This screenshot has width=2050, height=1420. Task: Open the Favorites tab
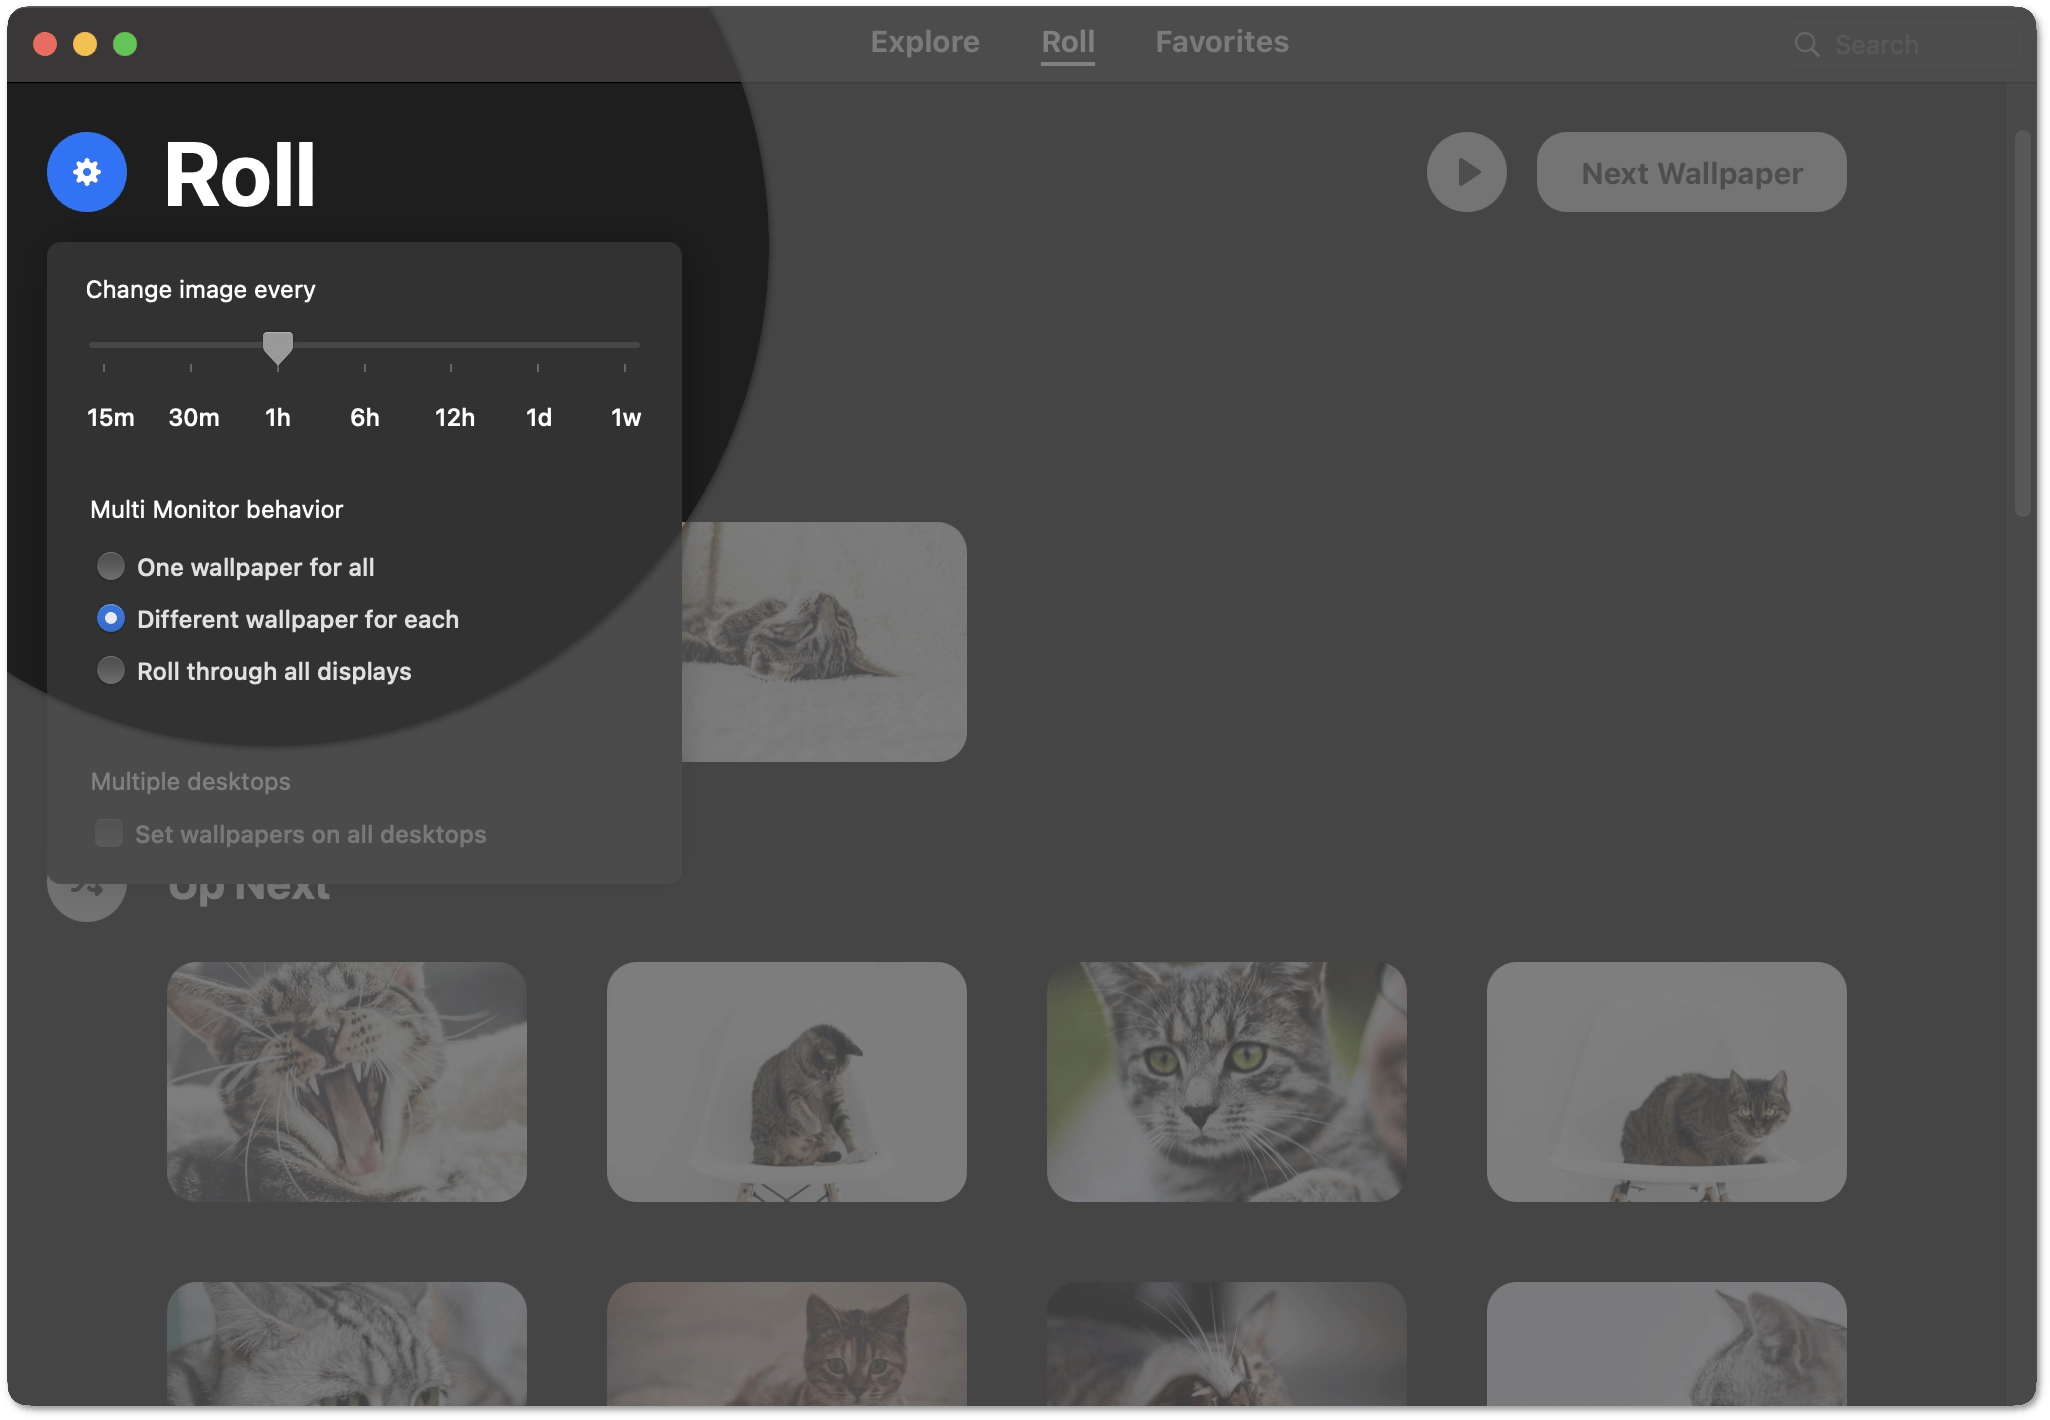[x=1221, y=42]
